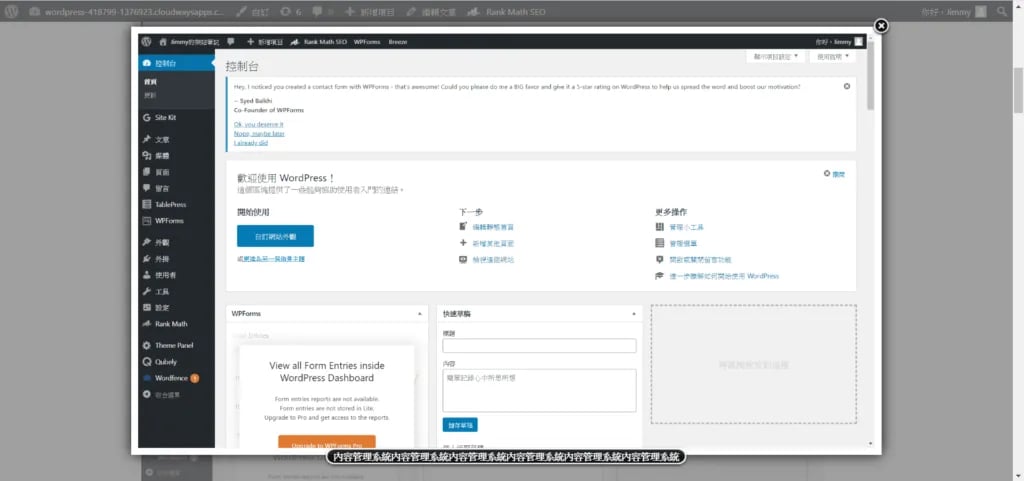Click the dashed empty widget drop area
Image resolution: width=1024 pixels, height=481 pixels.
[754, 364]
